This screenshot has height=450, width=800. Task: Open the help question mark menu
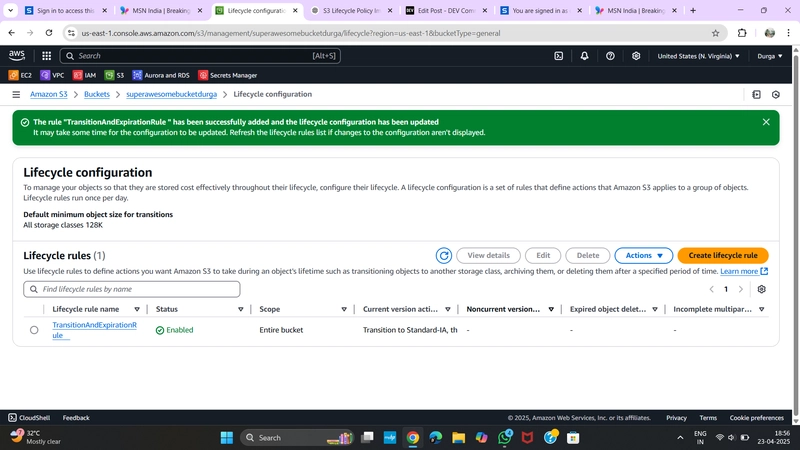tap(610, 56)
